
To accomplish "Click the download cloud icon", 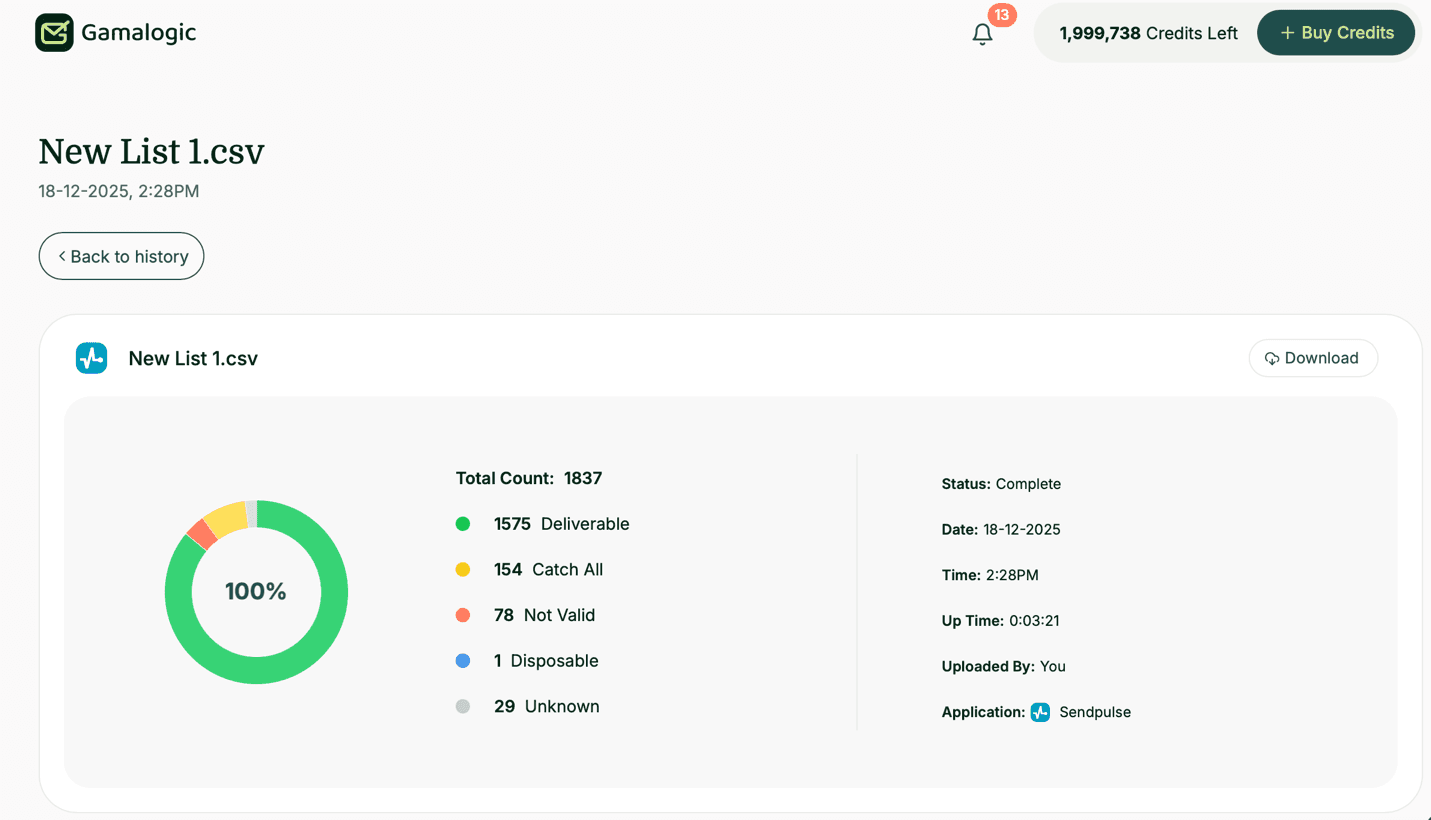I will 1272,357.
